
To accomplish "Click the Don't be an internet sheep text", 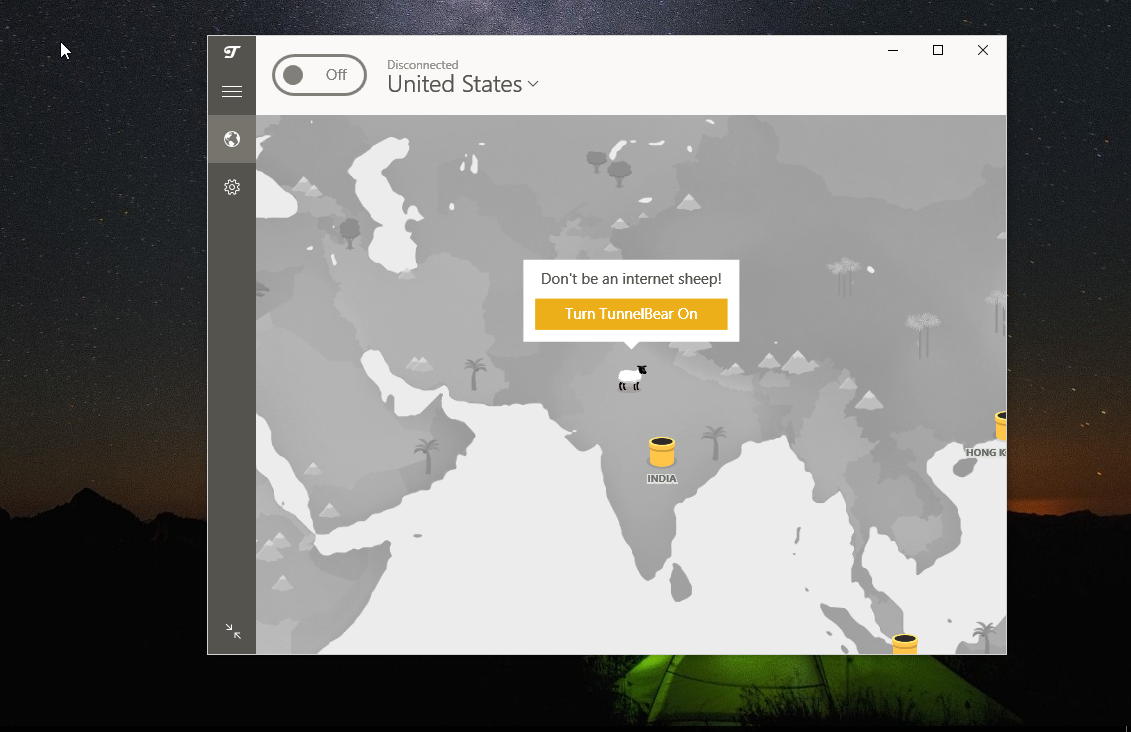I will pos(631,279).
